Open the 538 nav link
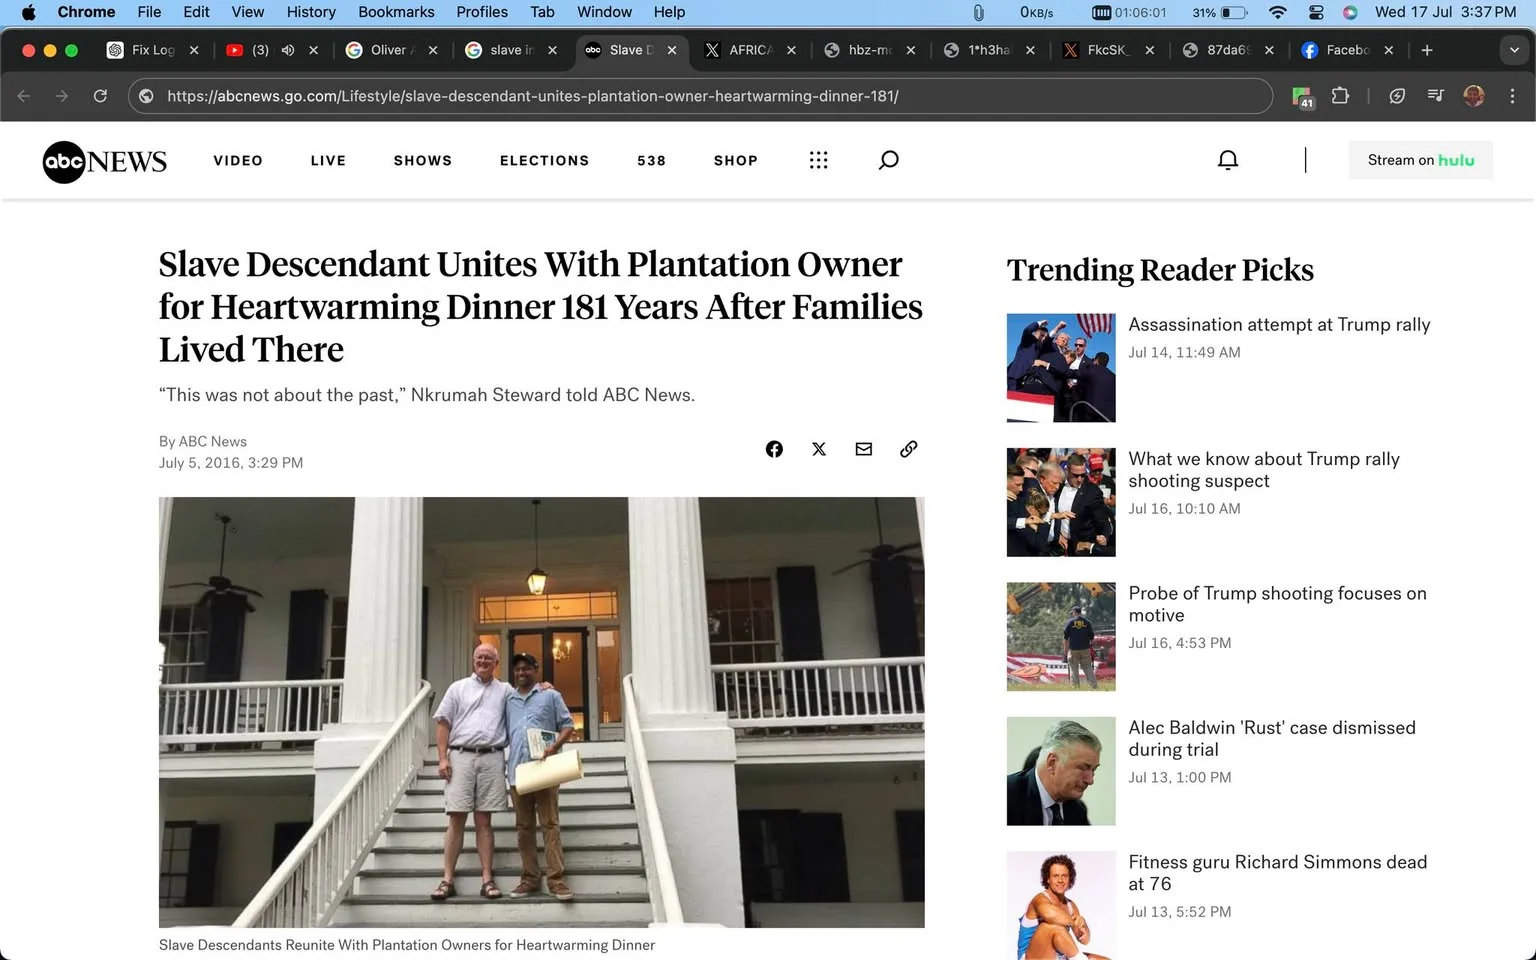The image size is (1536, 960). (651, 160)
